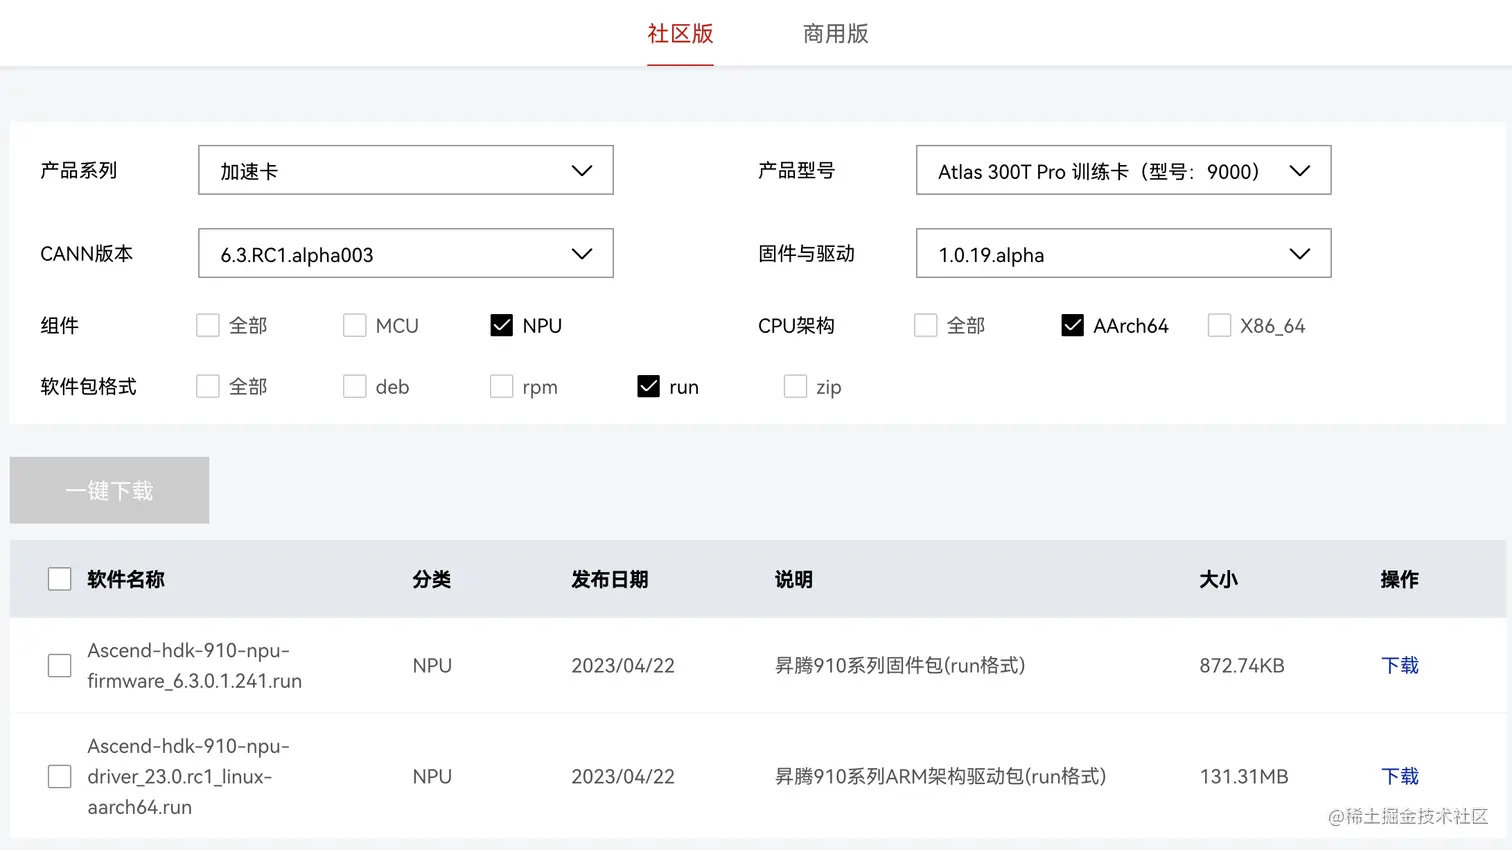Uncheck the AArch64 architecture checkbox

1073,325
